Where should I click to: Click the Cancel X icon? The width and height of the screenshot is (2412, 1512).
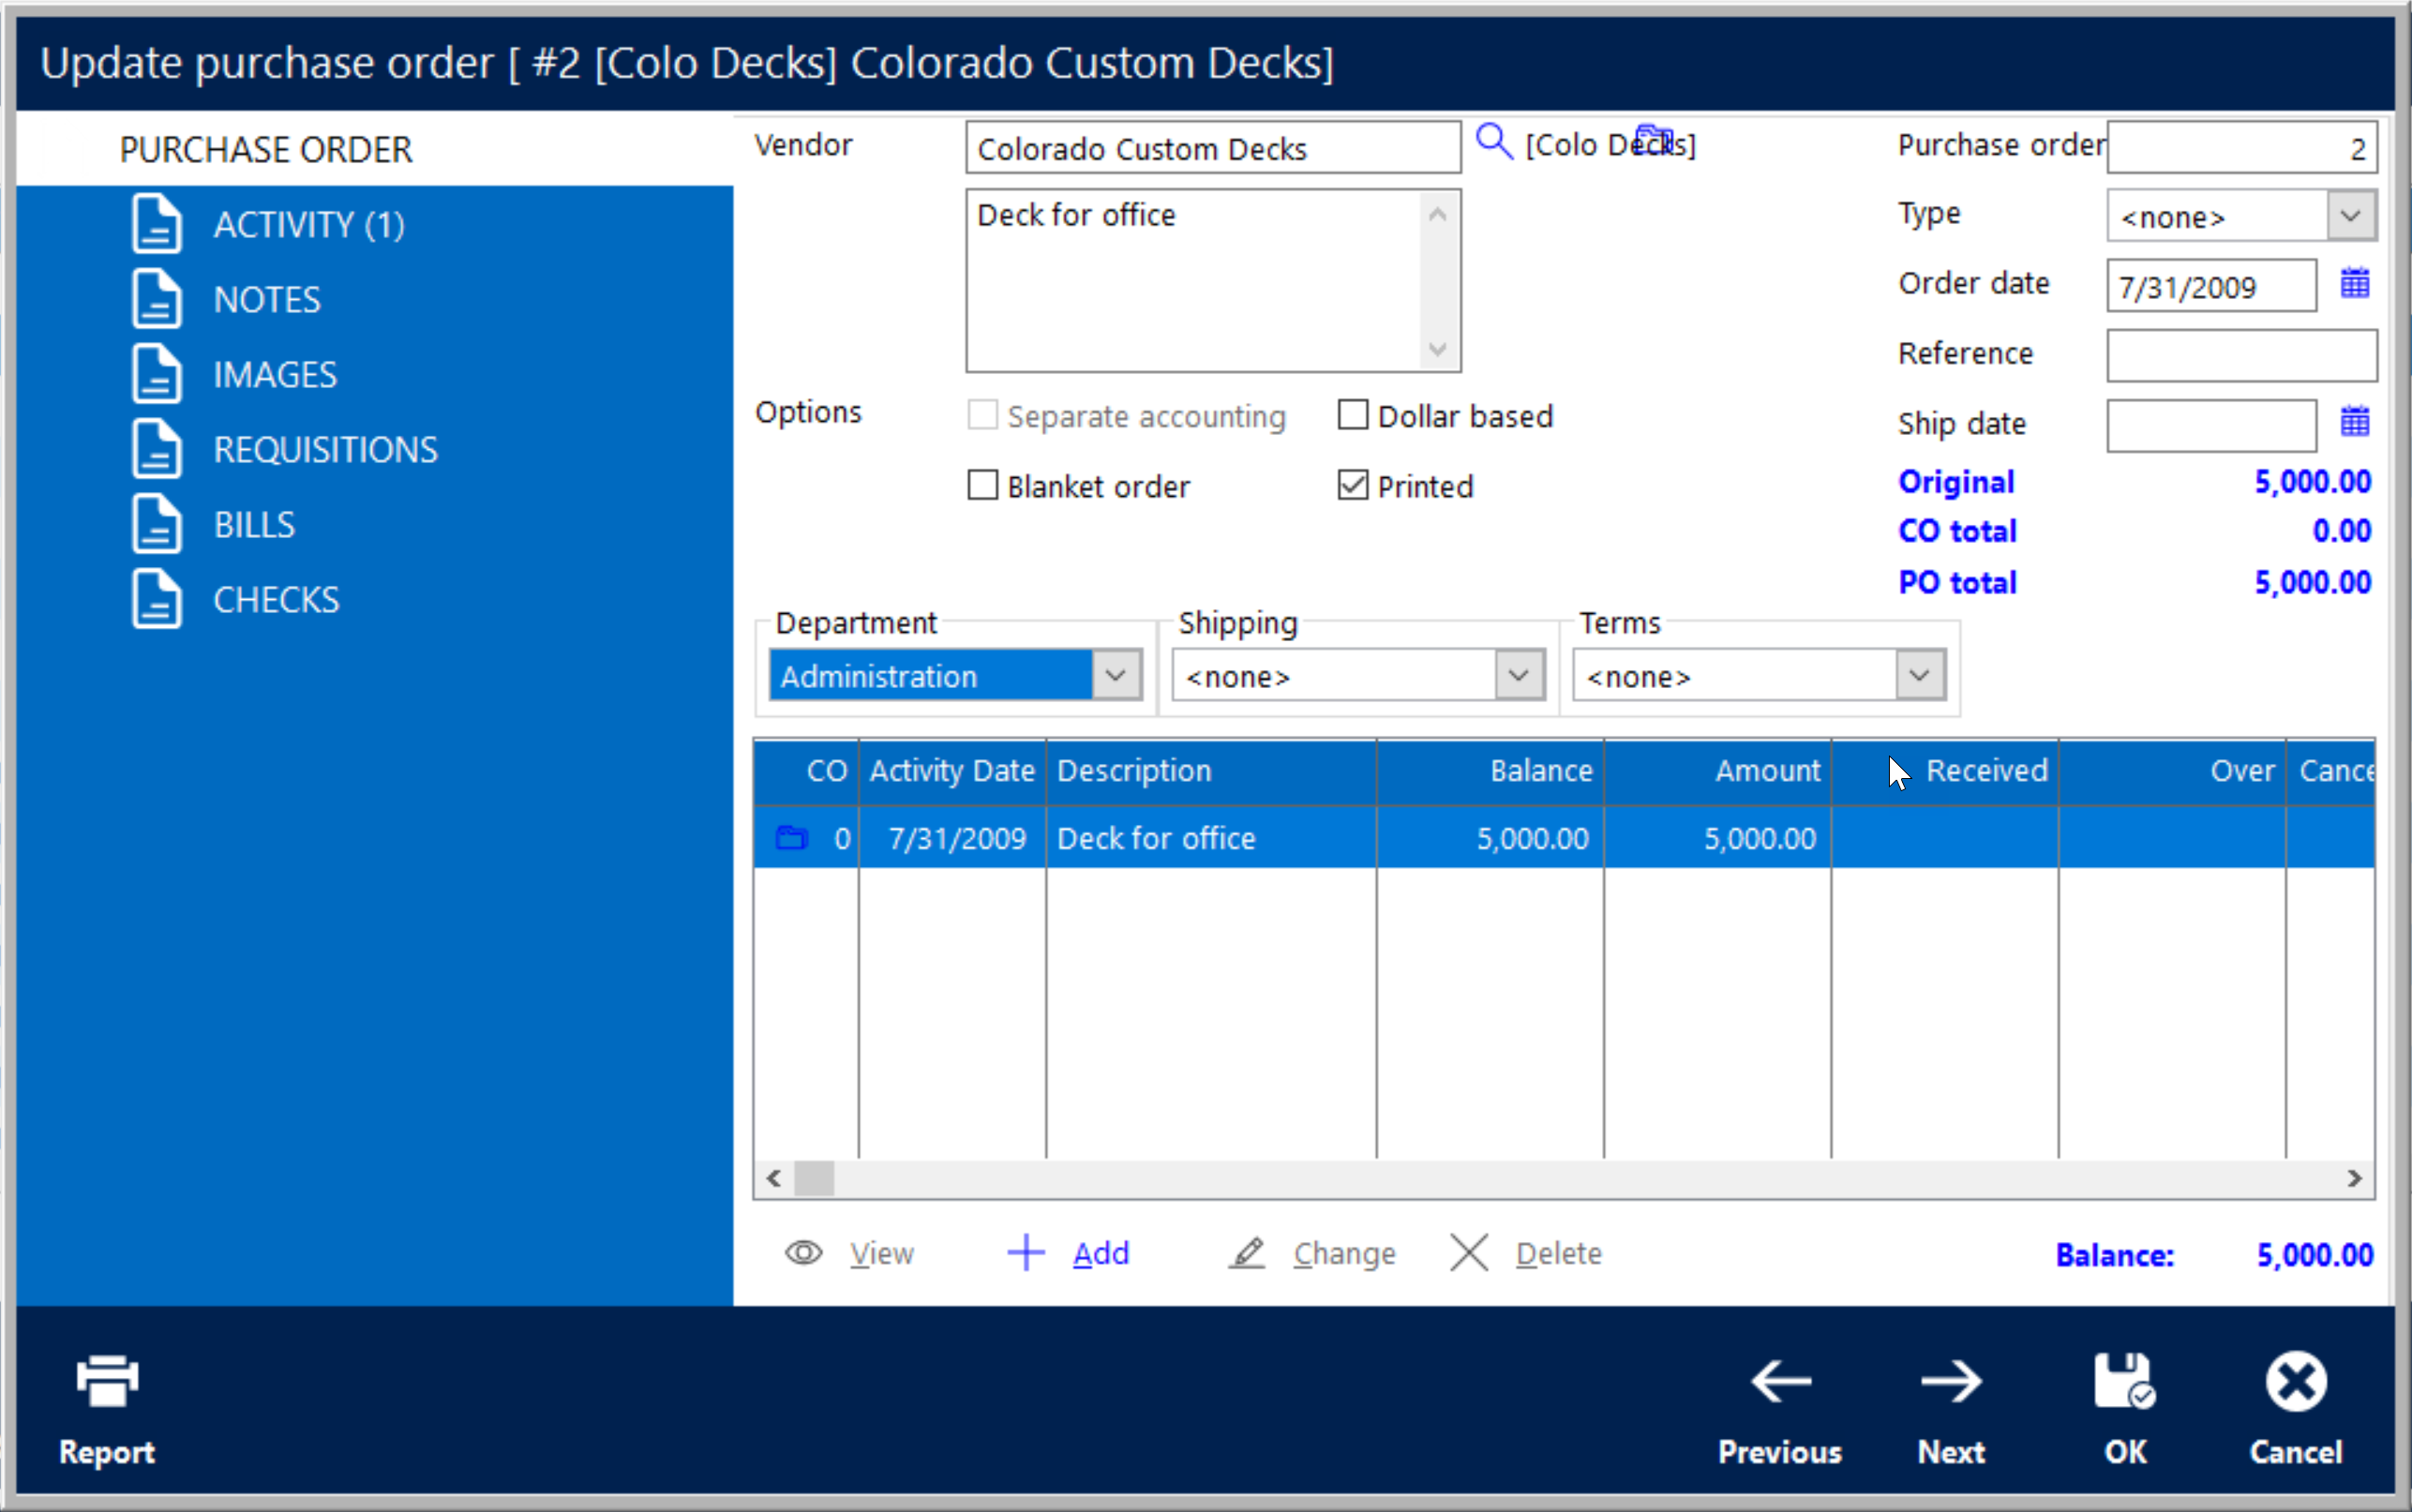2295,1382
